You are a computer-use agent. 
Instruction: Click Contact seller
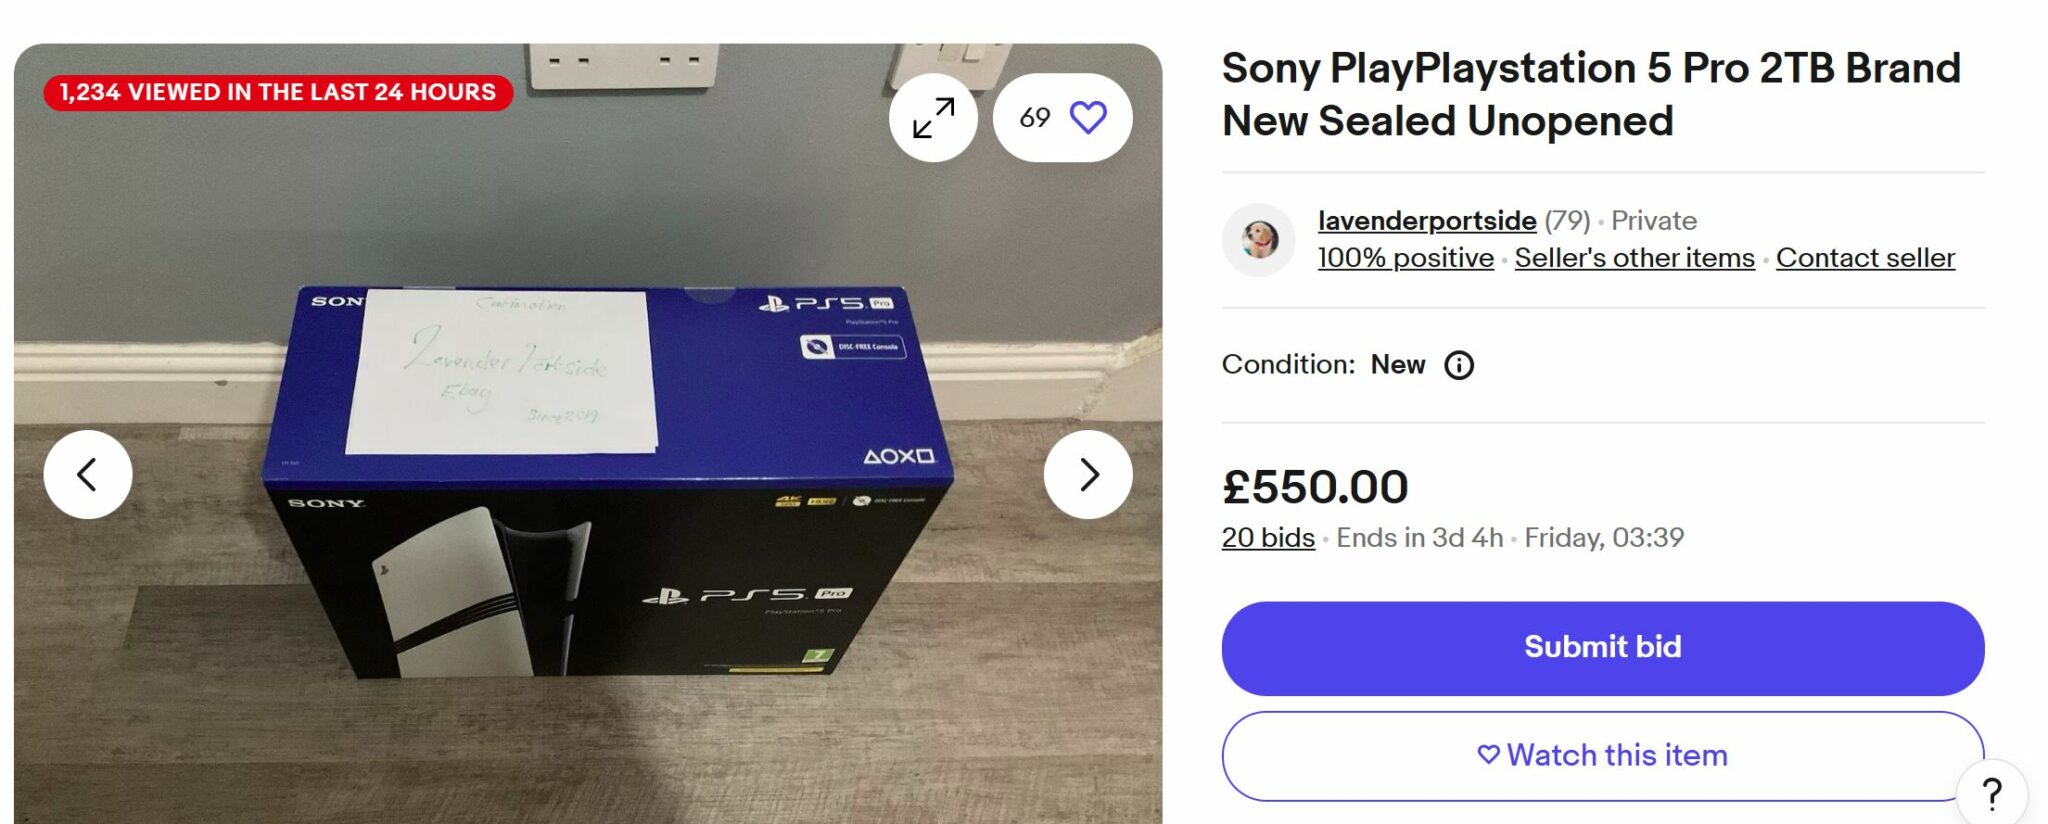tap(1865, 257)
